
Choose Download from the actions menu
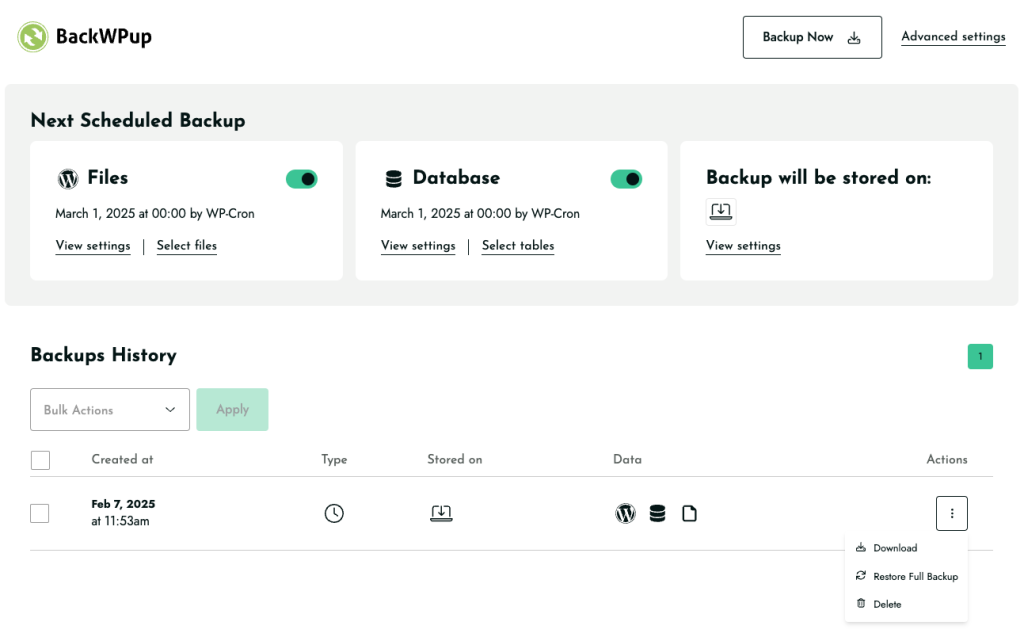896,548
